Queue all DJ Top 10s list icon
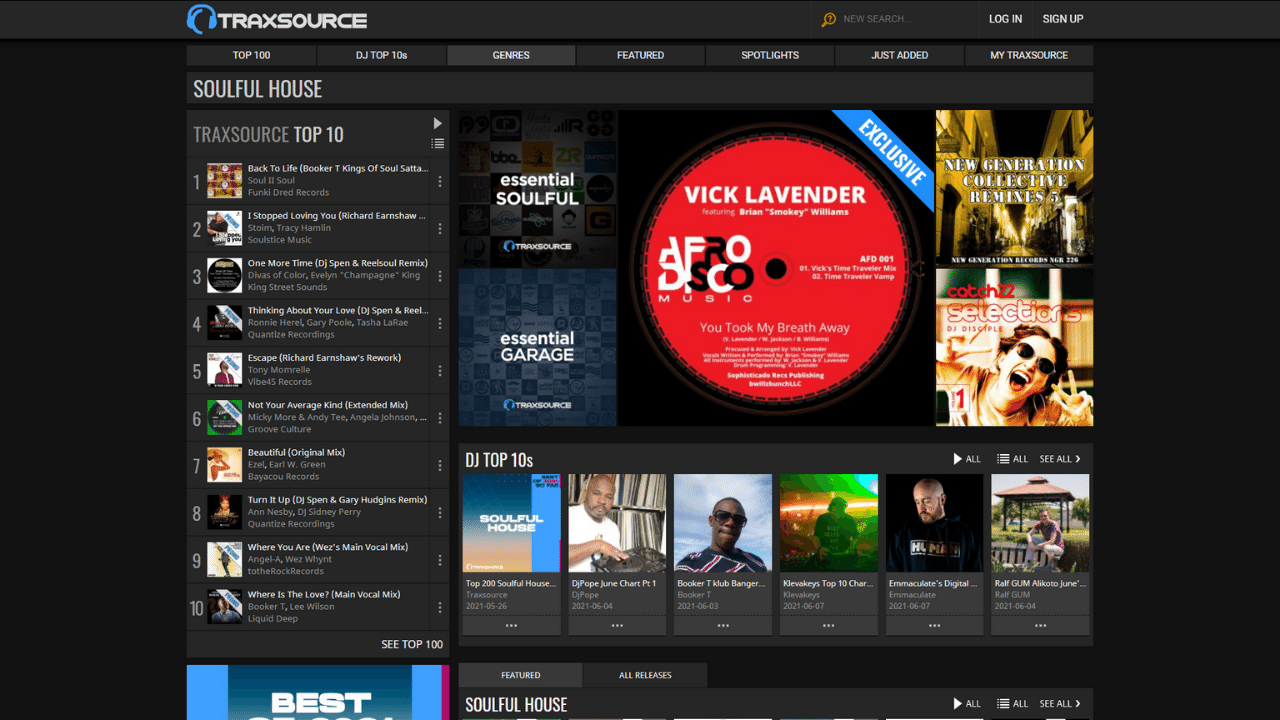The image size is (1280, 720). coord(1012,459)
